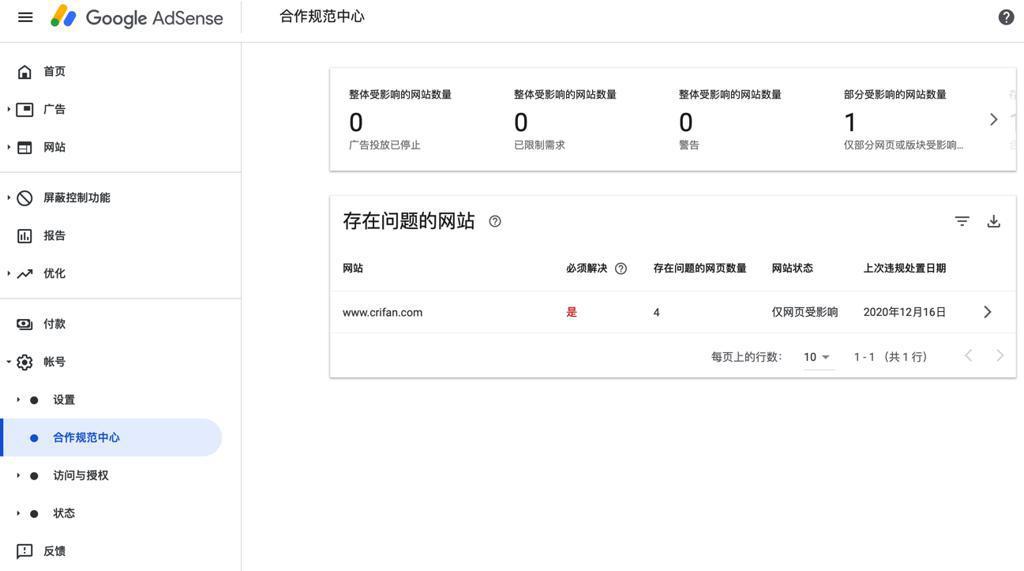Select the 已限制需求 summary card

[565, 120]
